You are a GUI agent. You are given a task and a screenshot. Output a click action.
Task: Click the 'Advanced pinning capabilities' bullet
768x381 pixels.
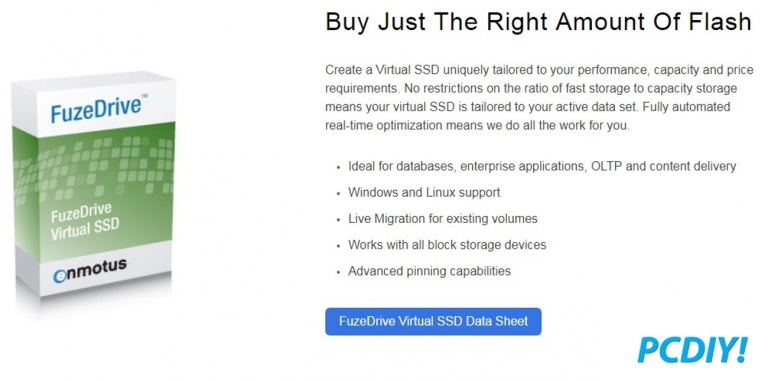tap(430, 270)
